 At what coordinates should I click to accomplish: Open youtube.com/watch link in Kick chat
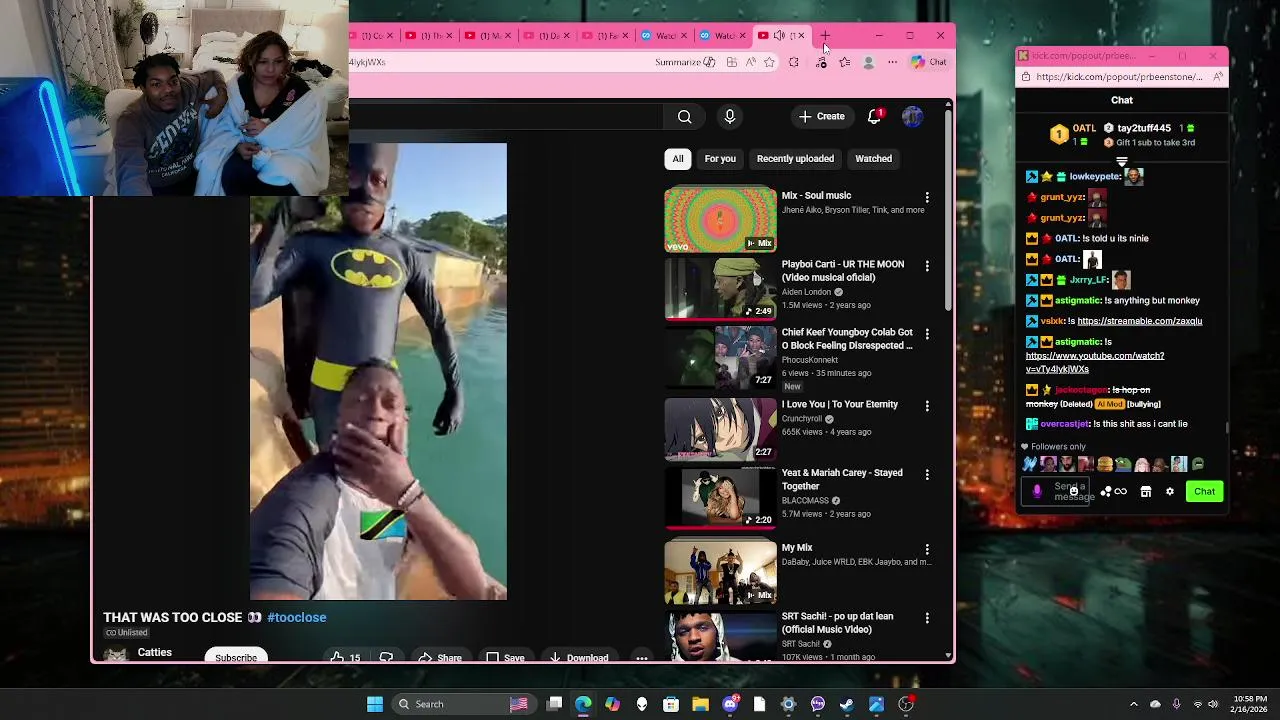(x=1095, y=362)
